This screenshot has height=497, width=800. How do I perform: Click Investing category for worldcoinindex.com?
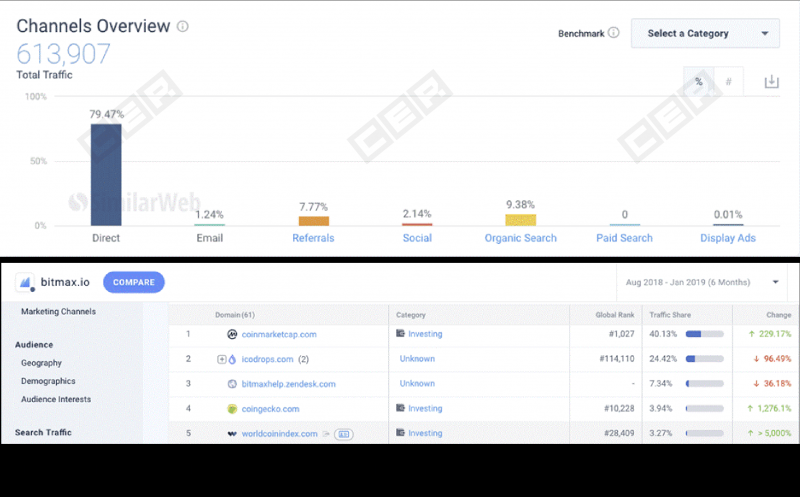[x=425, y=433]
